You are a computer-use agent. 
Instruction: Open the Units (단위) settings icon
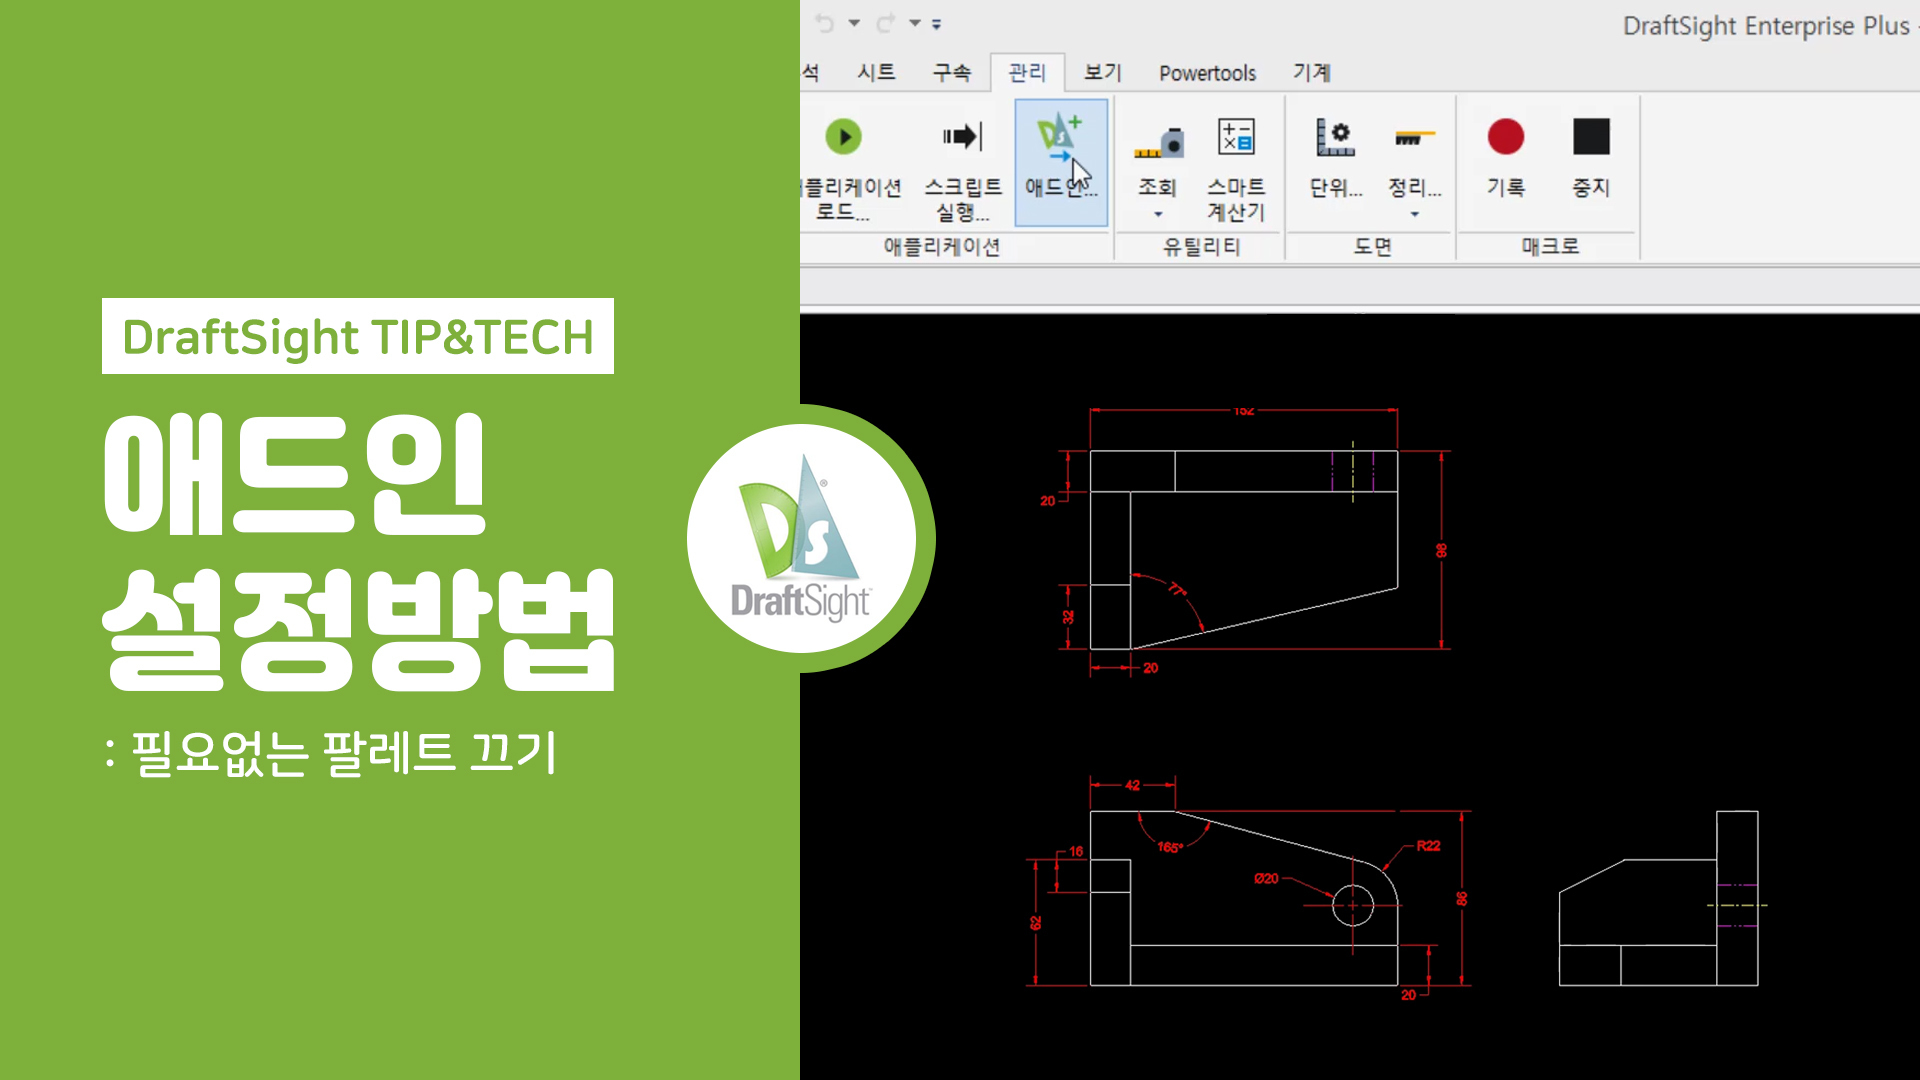1335,137
